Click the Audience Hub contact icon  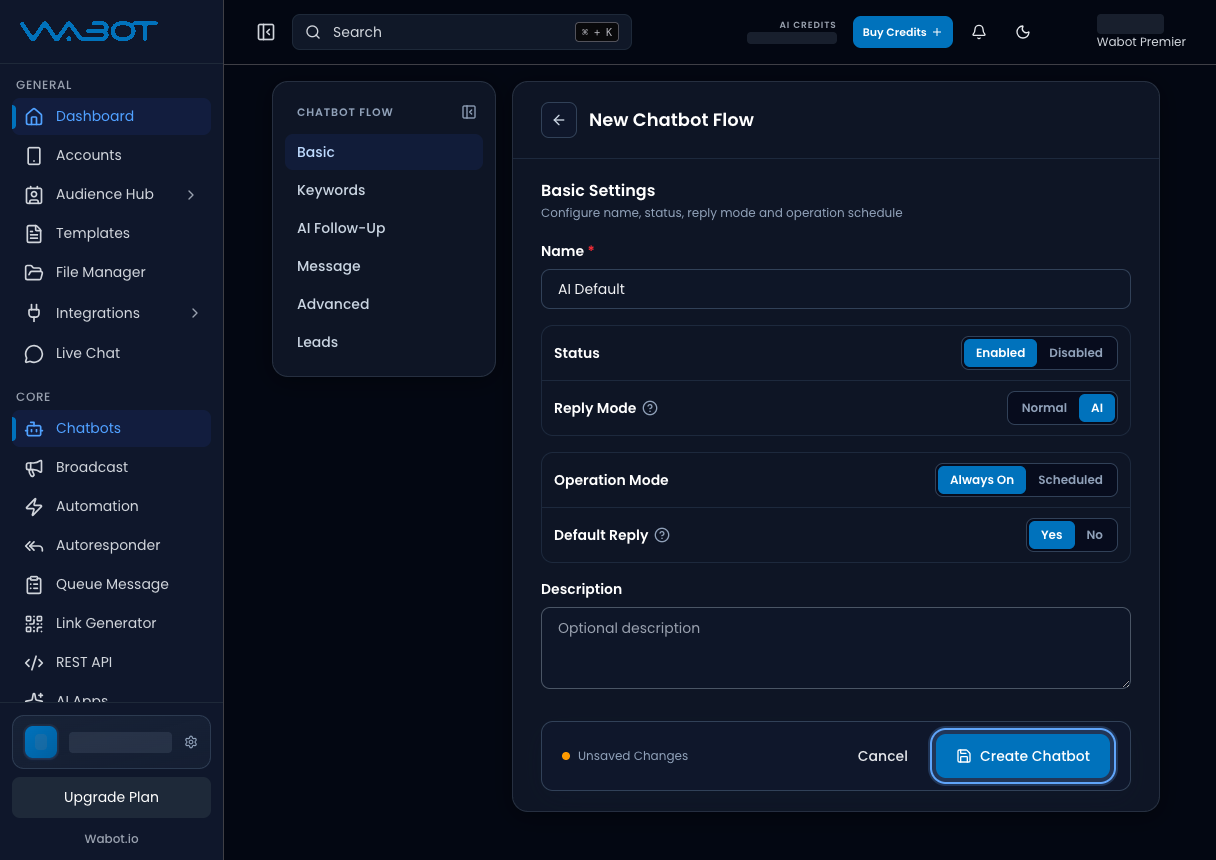pos(34,194)
